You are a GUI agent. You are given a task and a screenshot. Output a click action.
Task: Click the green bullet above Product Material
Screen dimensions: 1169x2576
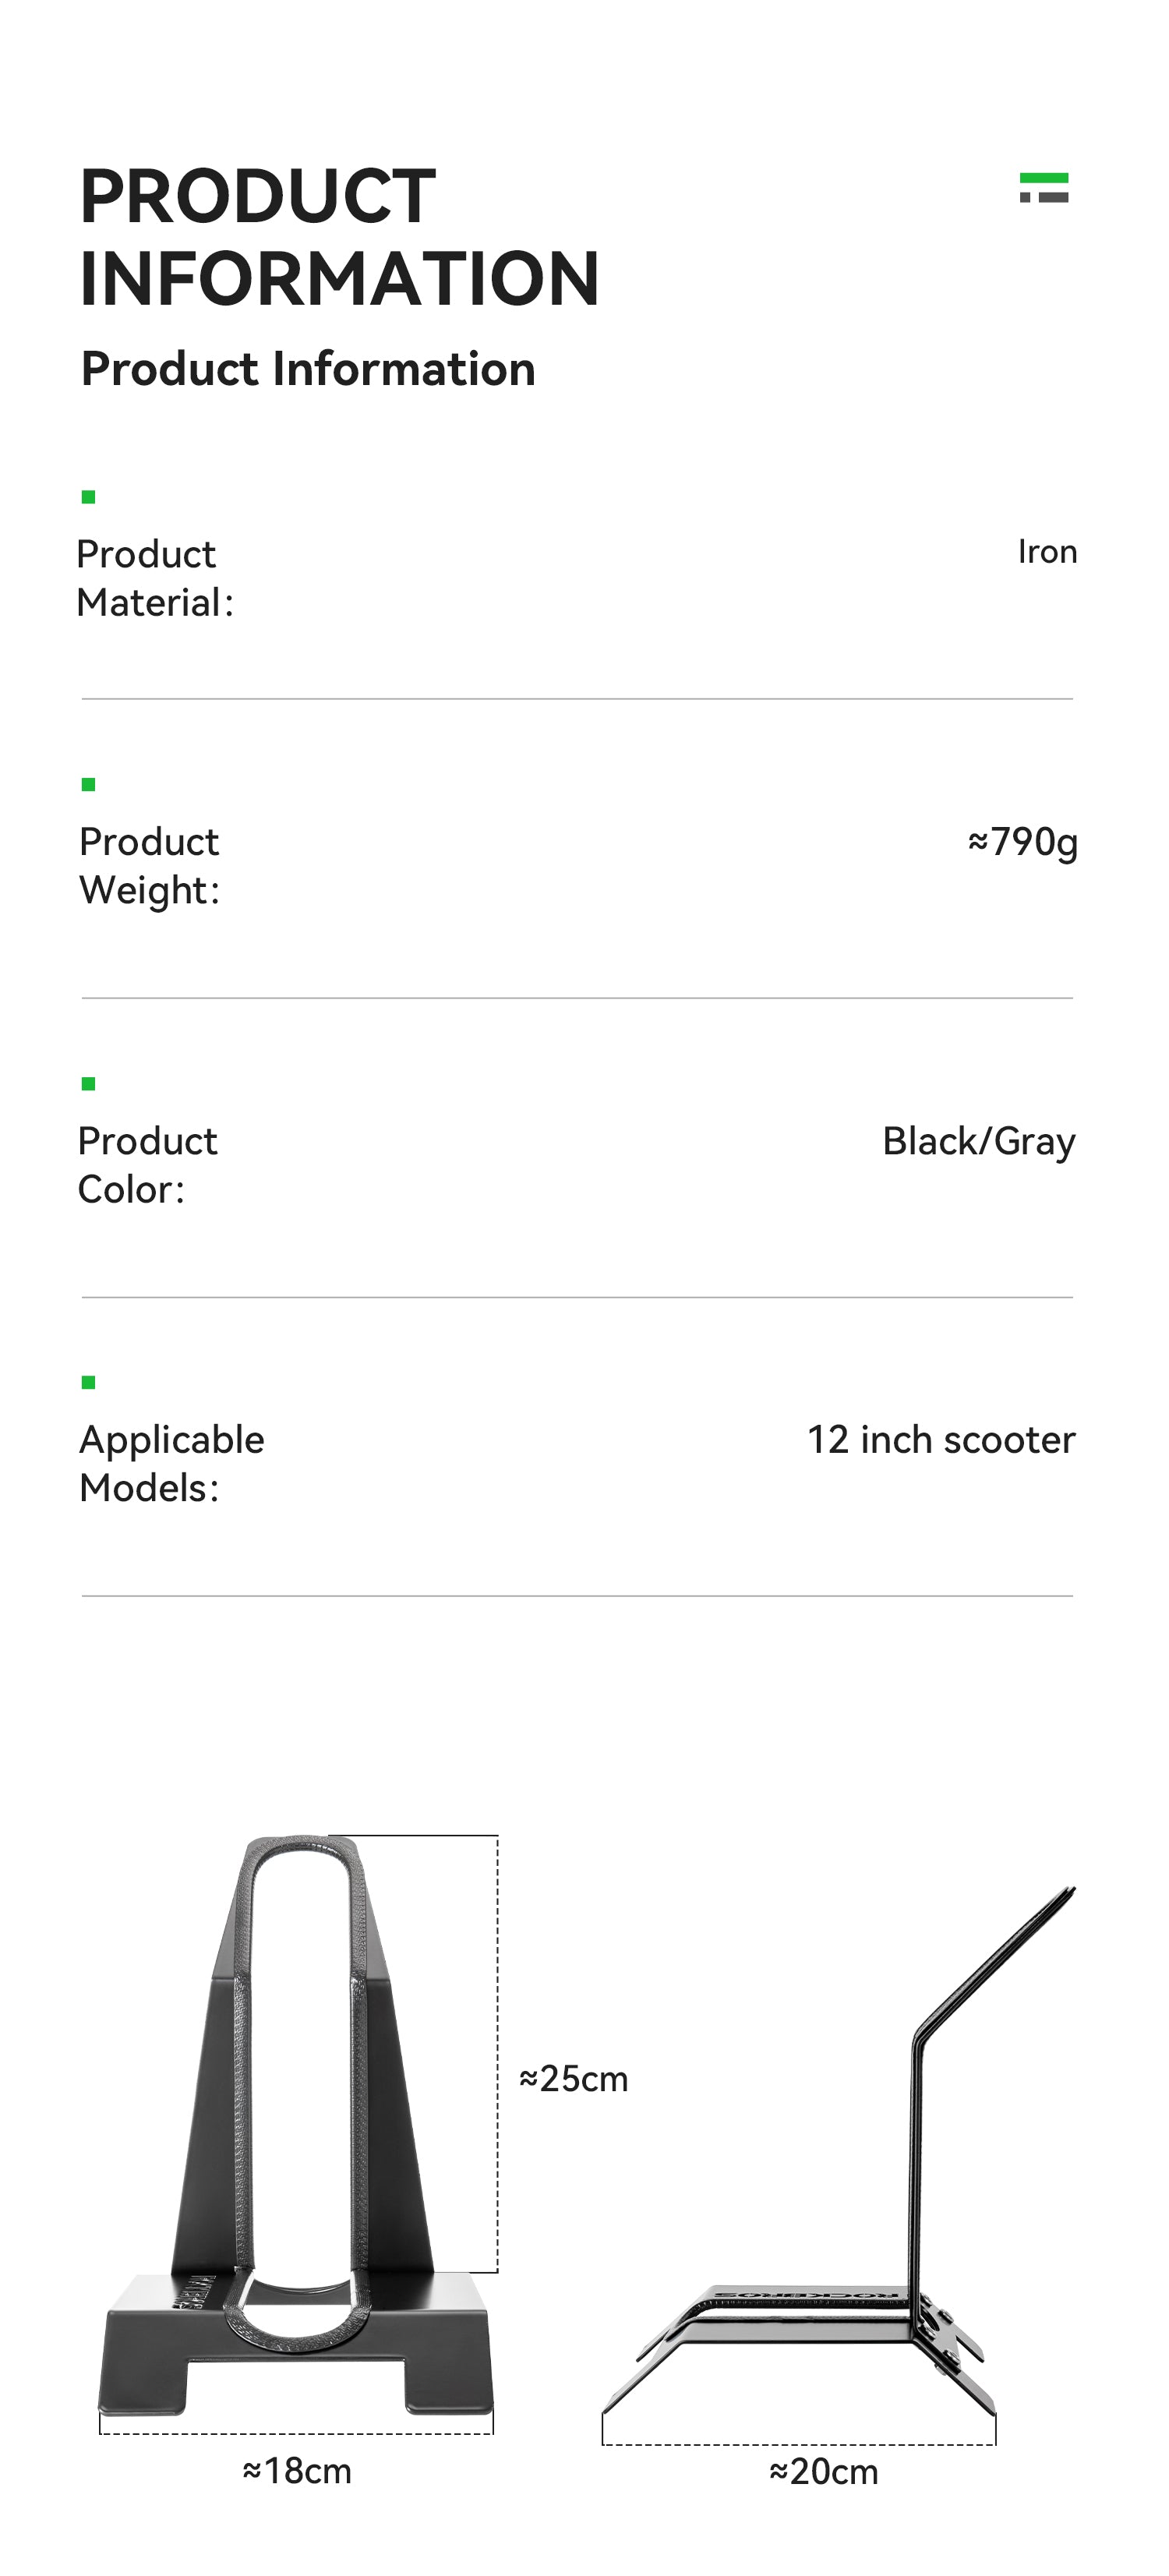tap(88, 497)
